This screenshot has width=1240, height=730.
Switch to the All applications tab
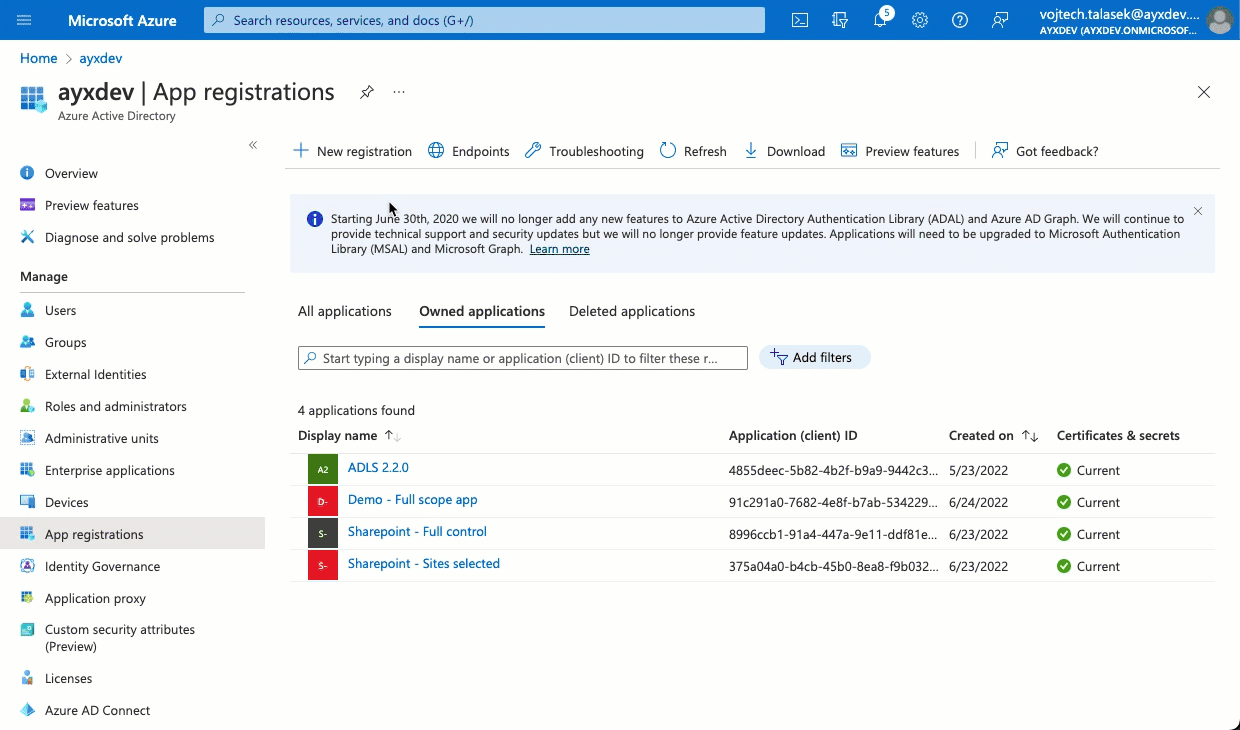[344, 311]
